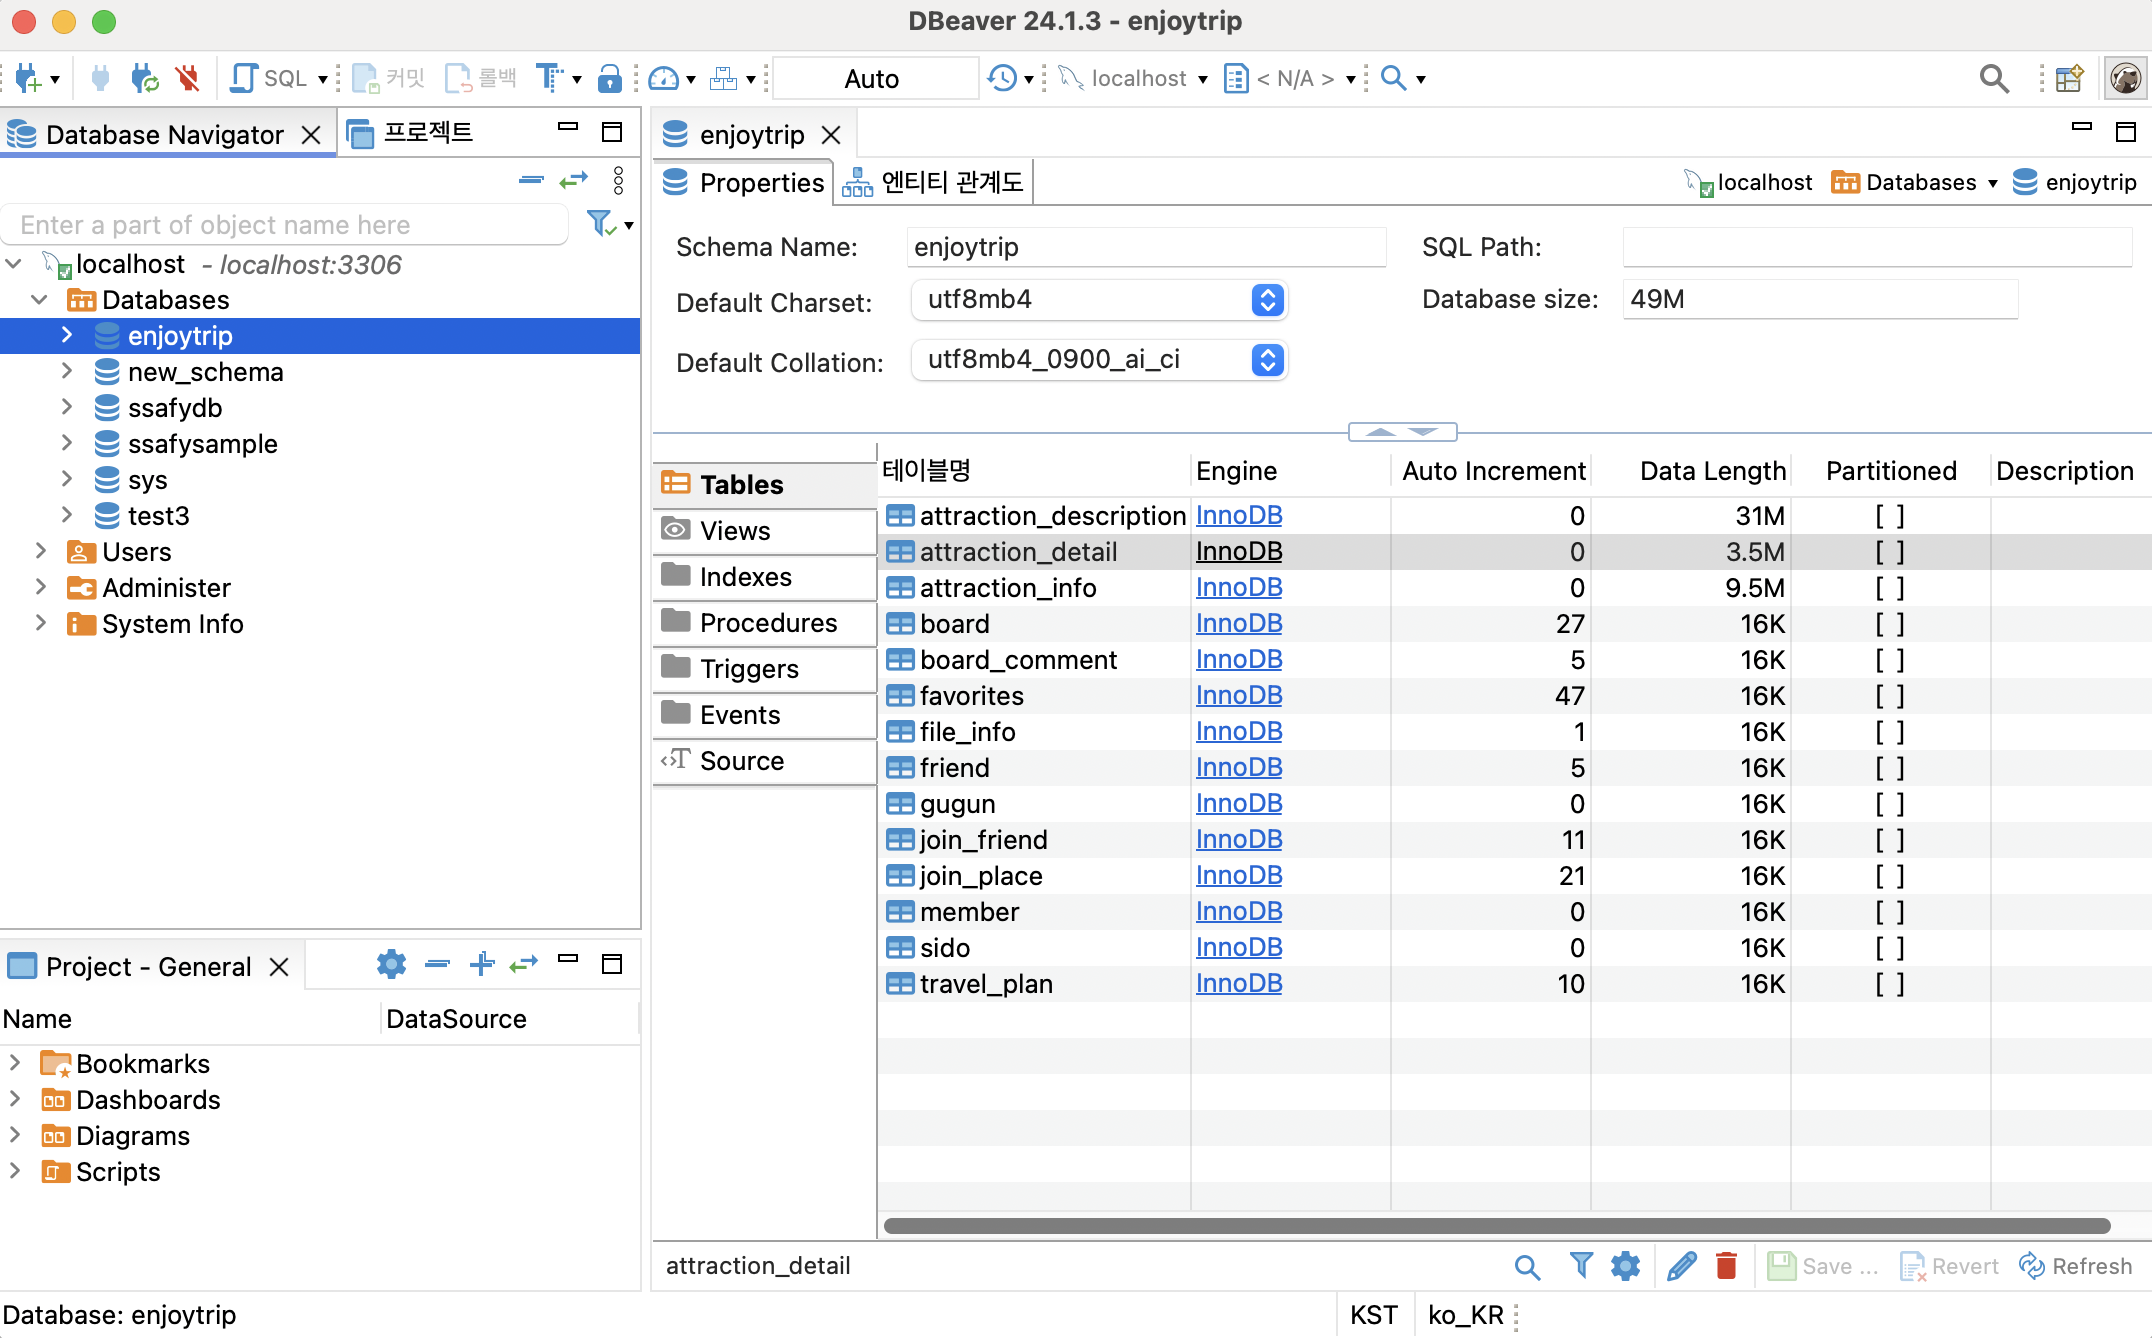Toggle Partitioned checkbox for travel_plan table
Image resolution: width=2152 pixels, height=1338 pixels.
tap(1889, 984)
